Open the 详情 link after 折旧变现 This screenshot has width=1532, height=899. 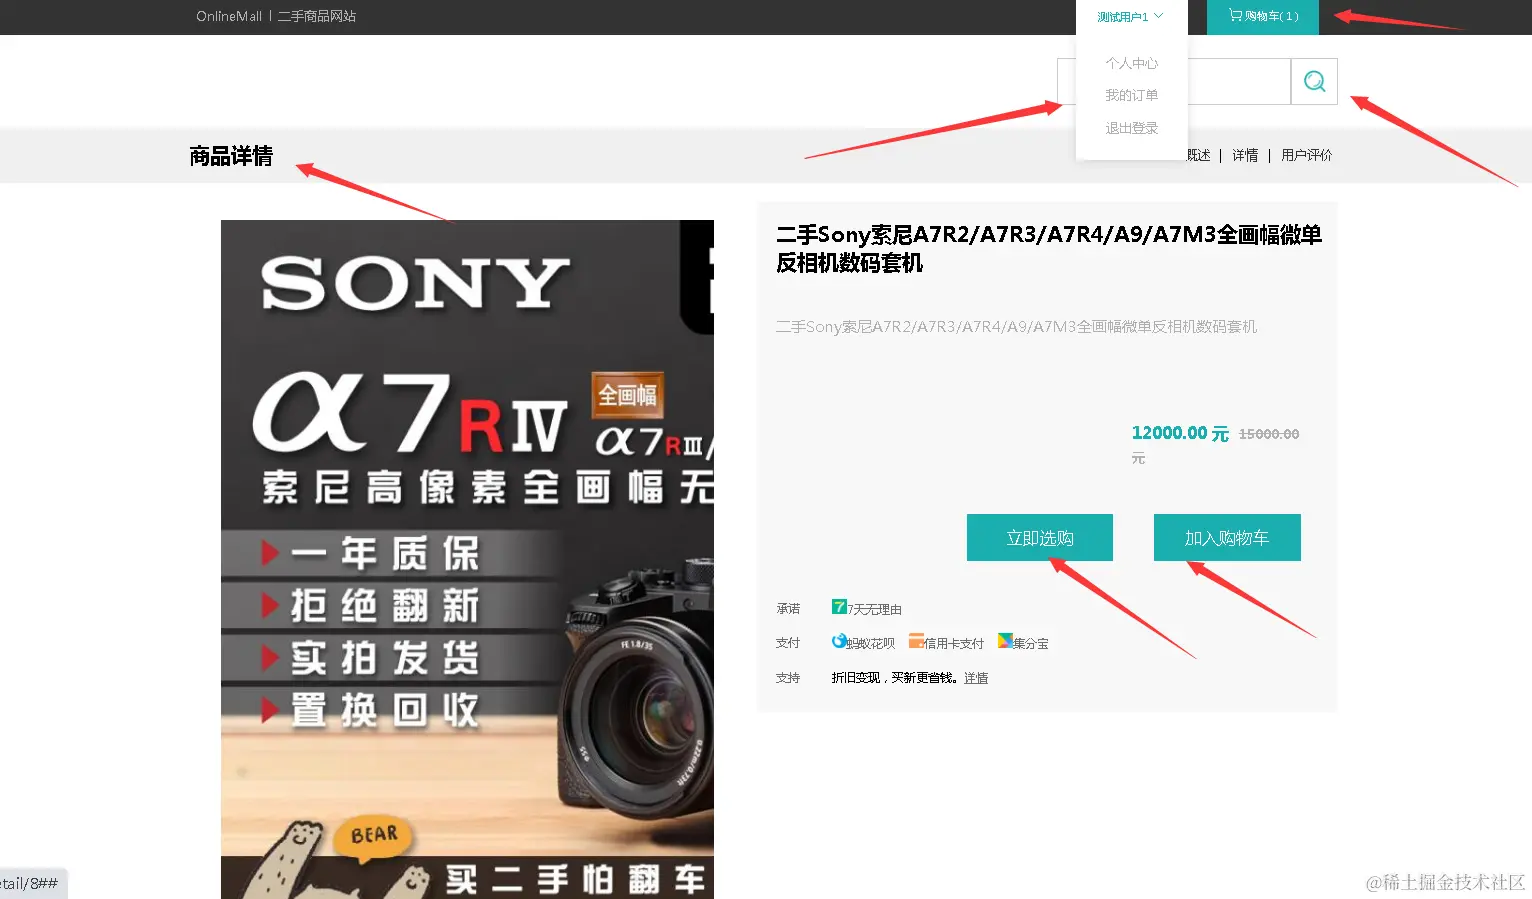(x=976, y=678)
